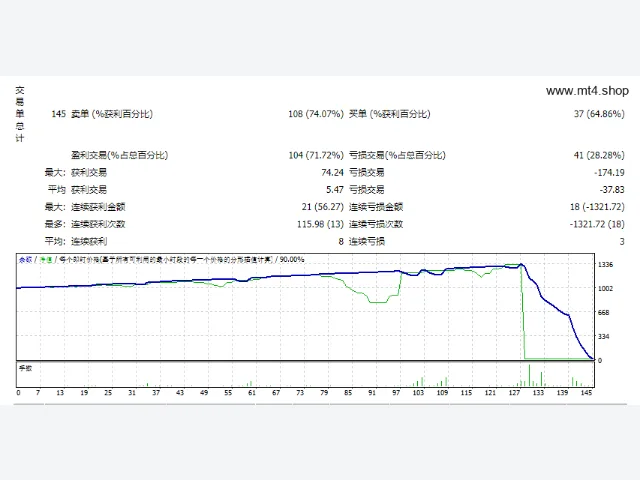Click the x-axis label 145
Viewport: 640px width, 480px height.
point(587,393)
